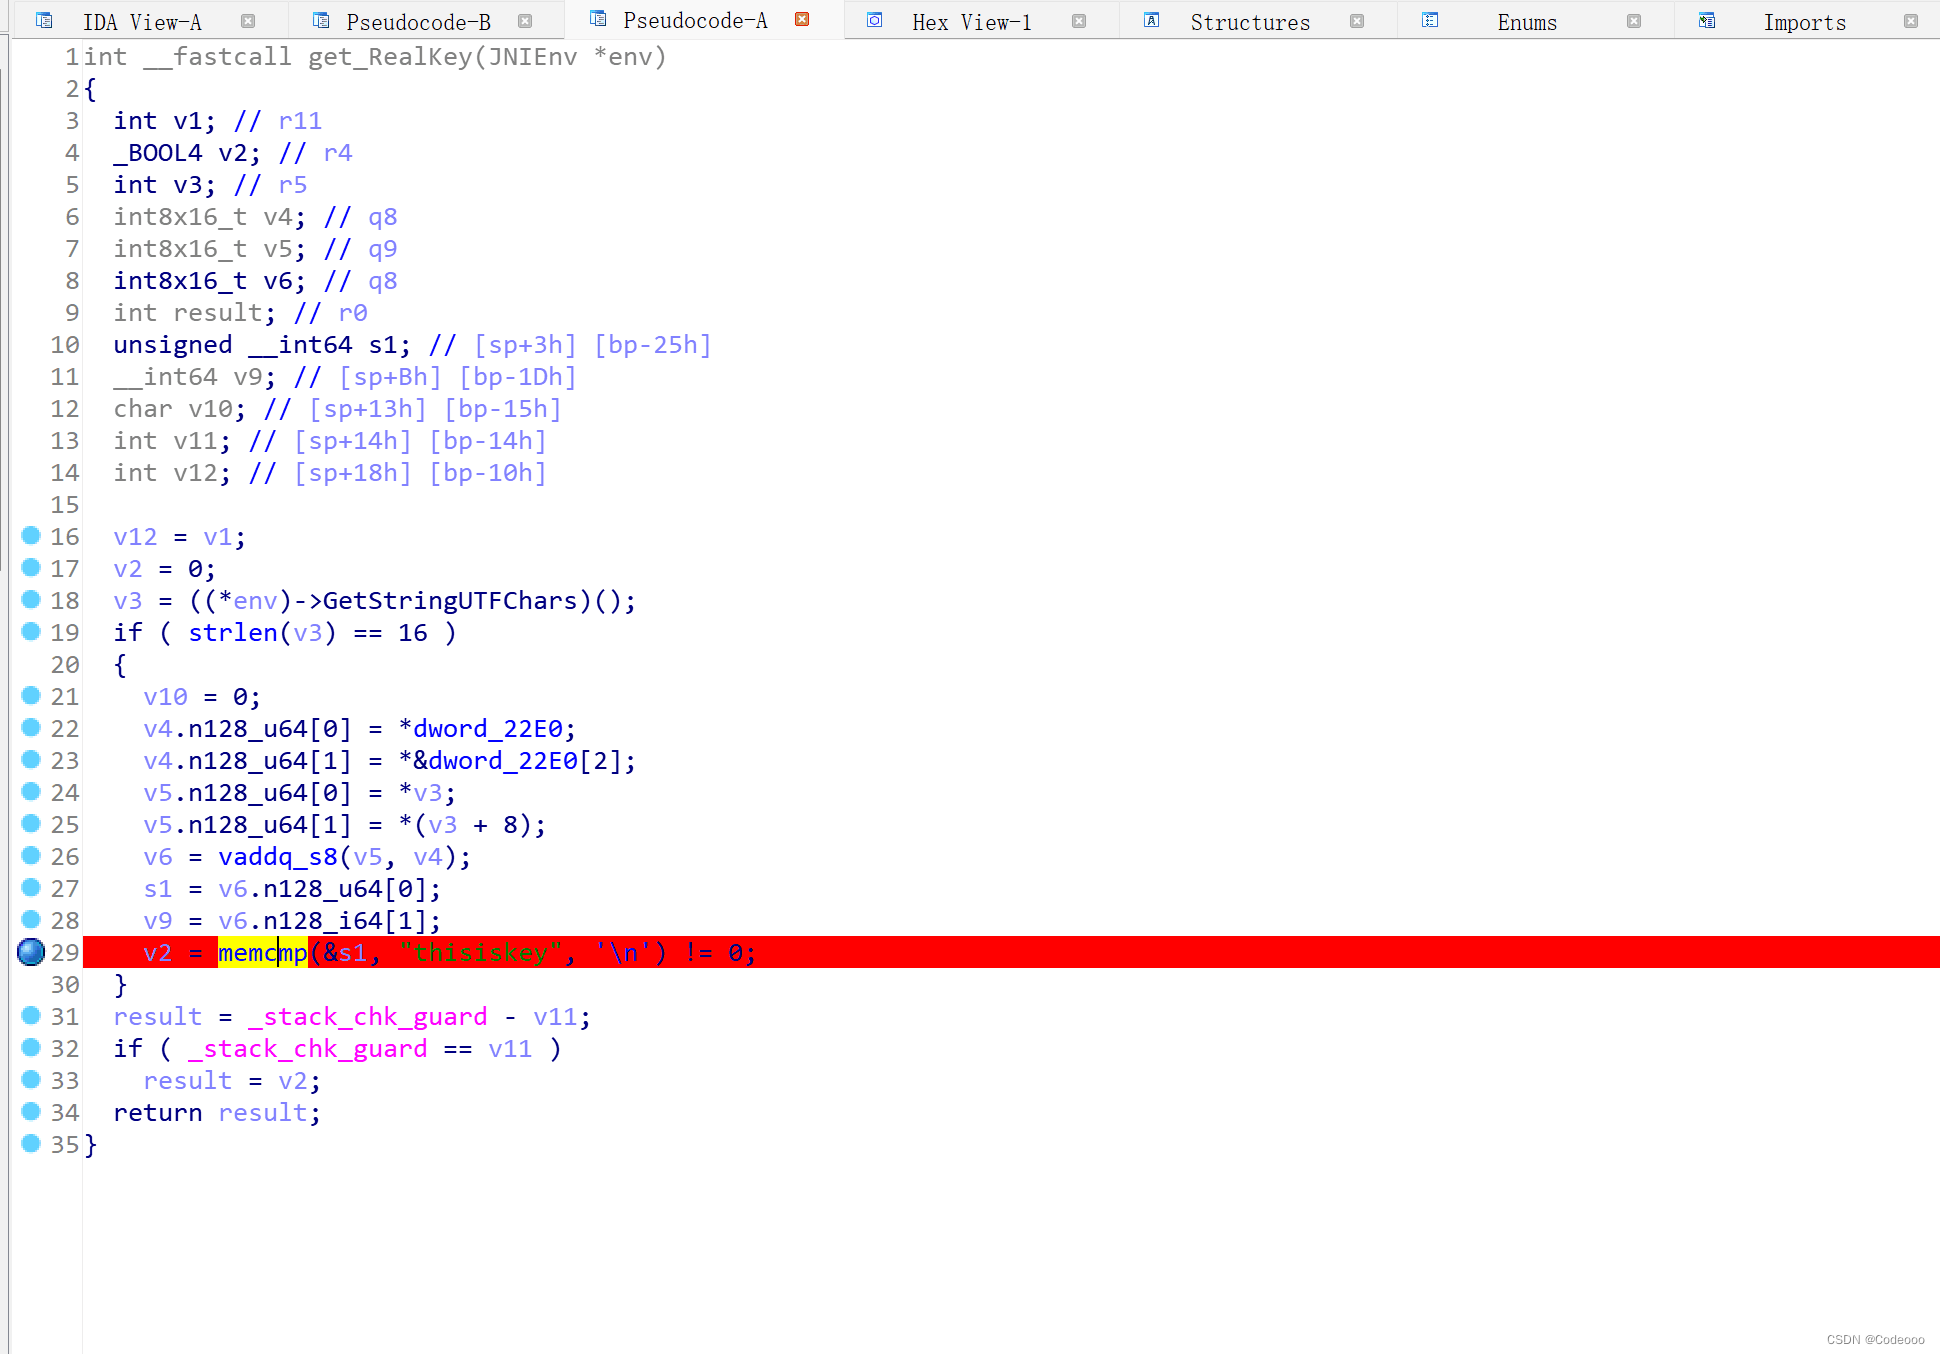
Task: Click the IDA View-A tab icon
Action: (44, 20)
